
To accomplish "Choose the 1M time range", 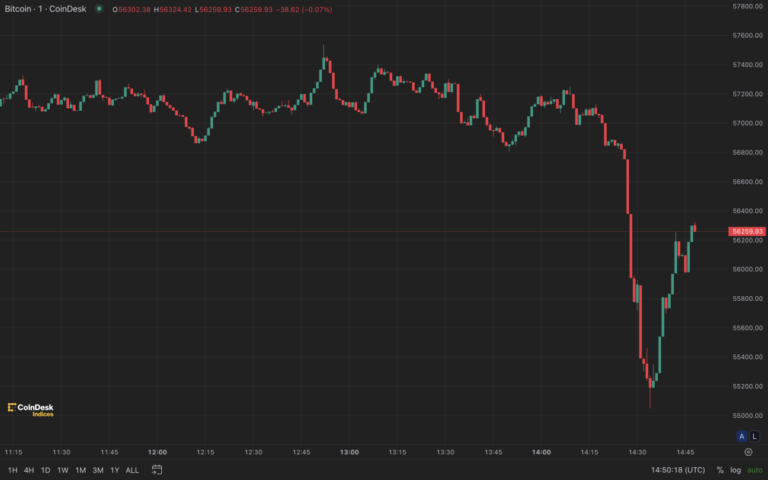I will [80, 469].
